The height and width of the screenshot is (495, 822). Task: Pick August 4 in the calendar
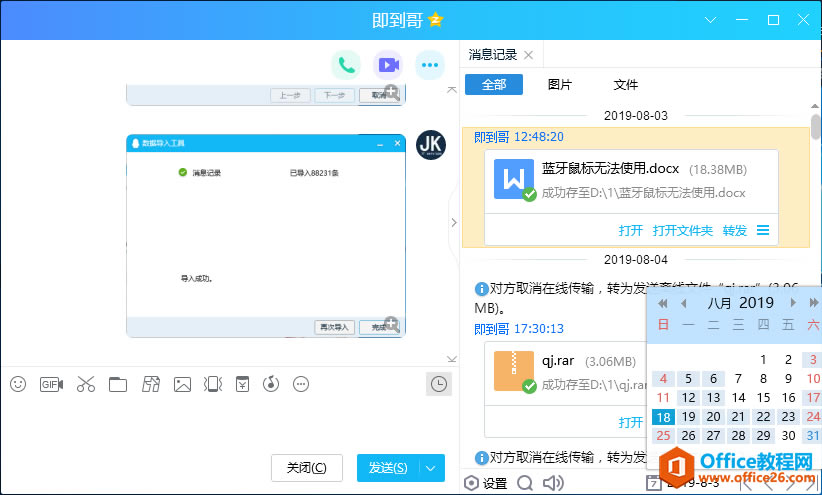coord(663,379)
